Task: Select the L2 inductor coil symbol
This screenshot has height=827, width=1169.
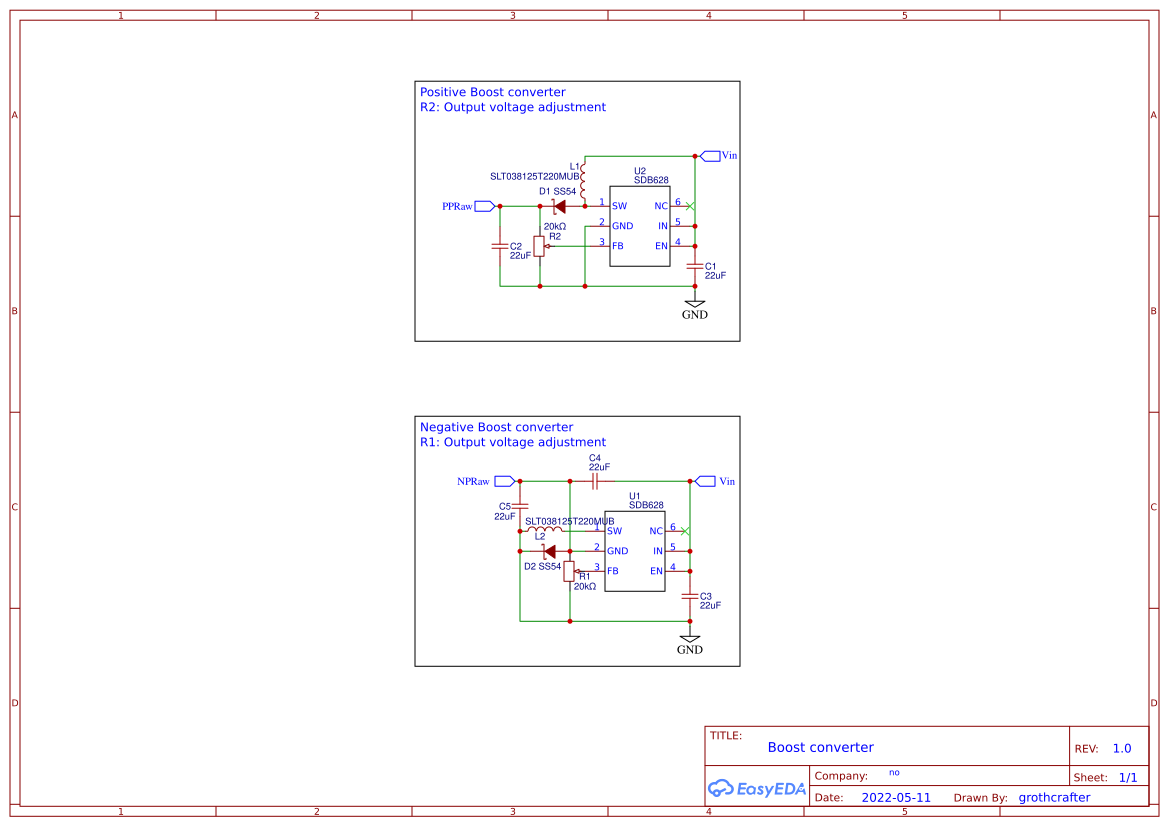Action: click(545, 530)
